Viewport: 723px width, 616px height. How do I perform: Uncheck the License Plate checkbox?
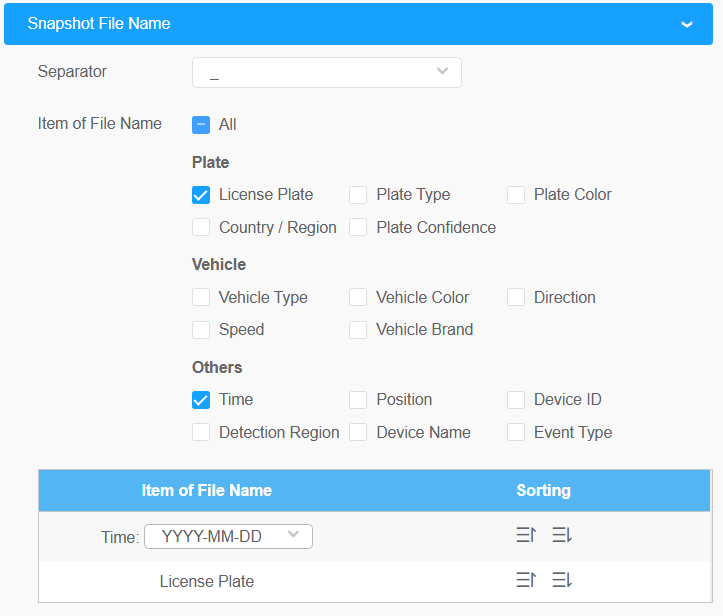pos(201,195)
